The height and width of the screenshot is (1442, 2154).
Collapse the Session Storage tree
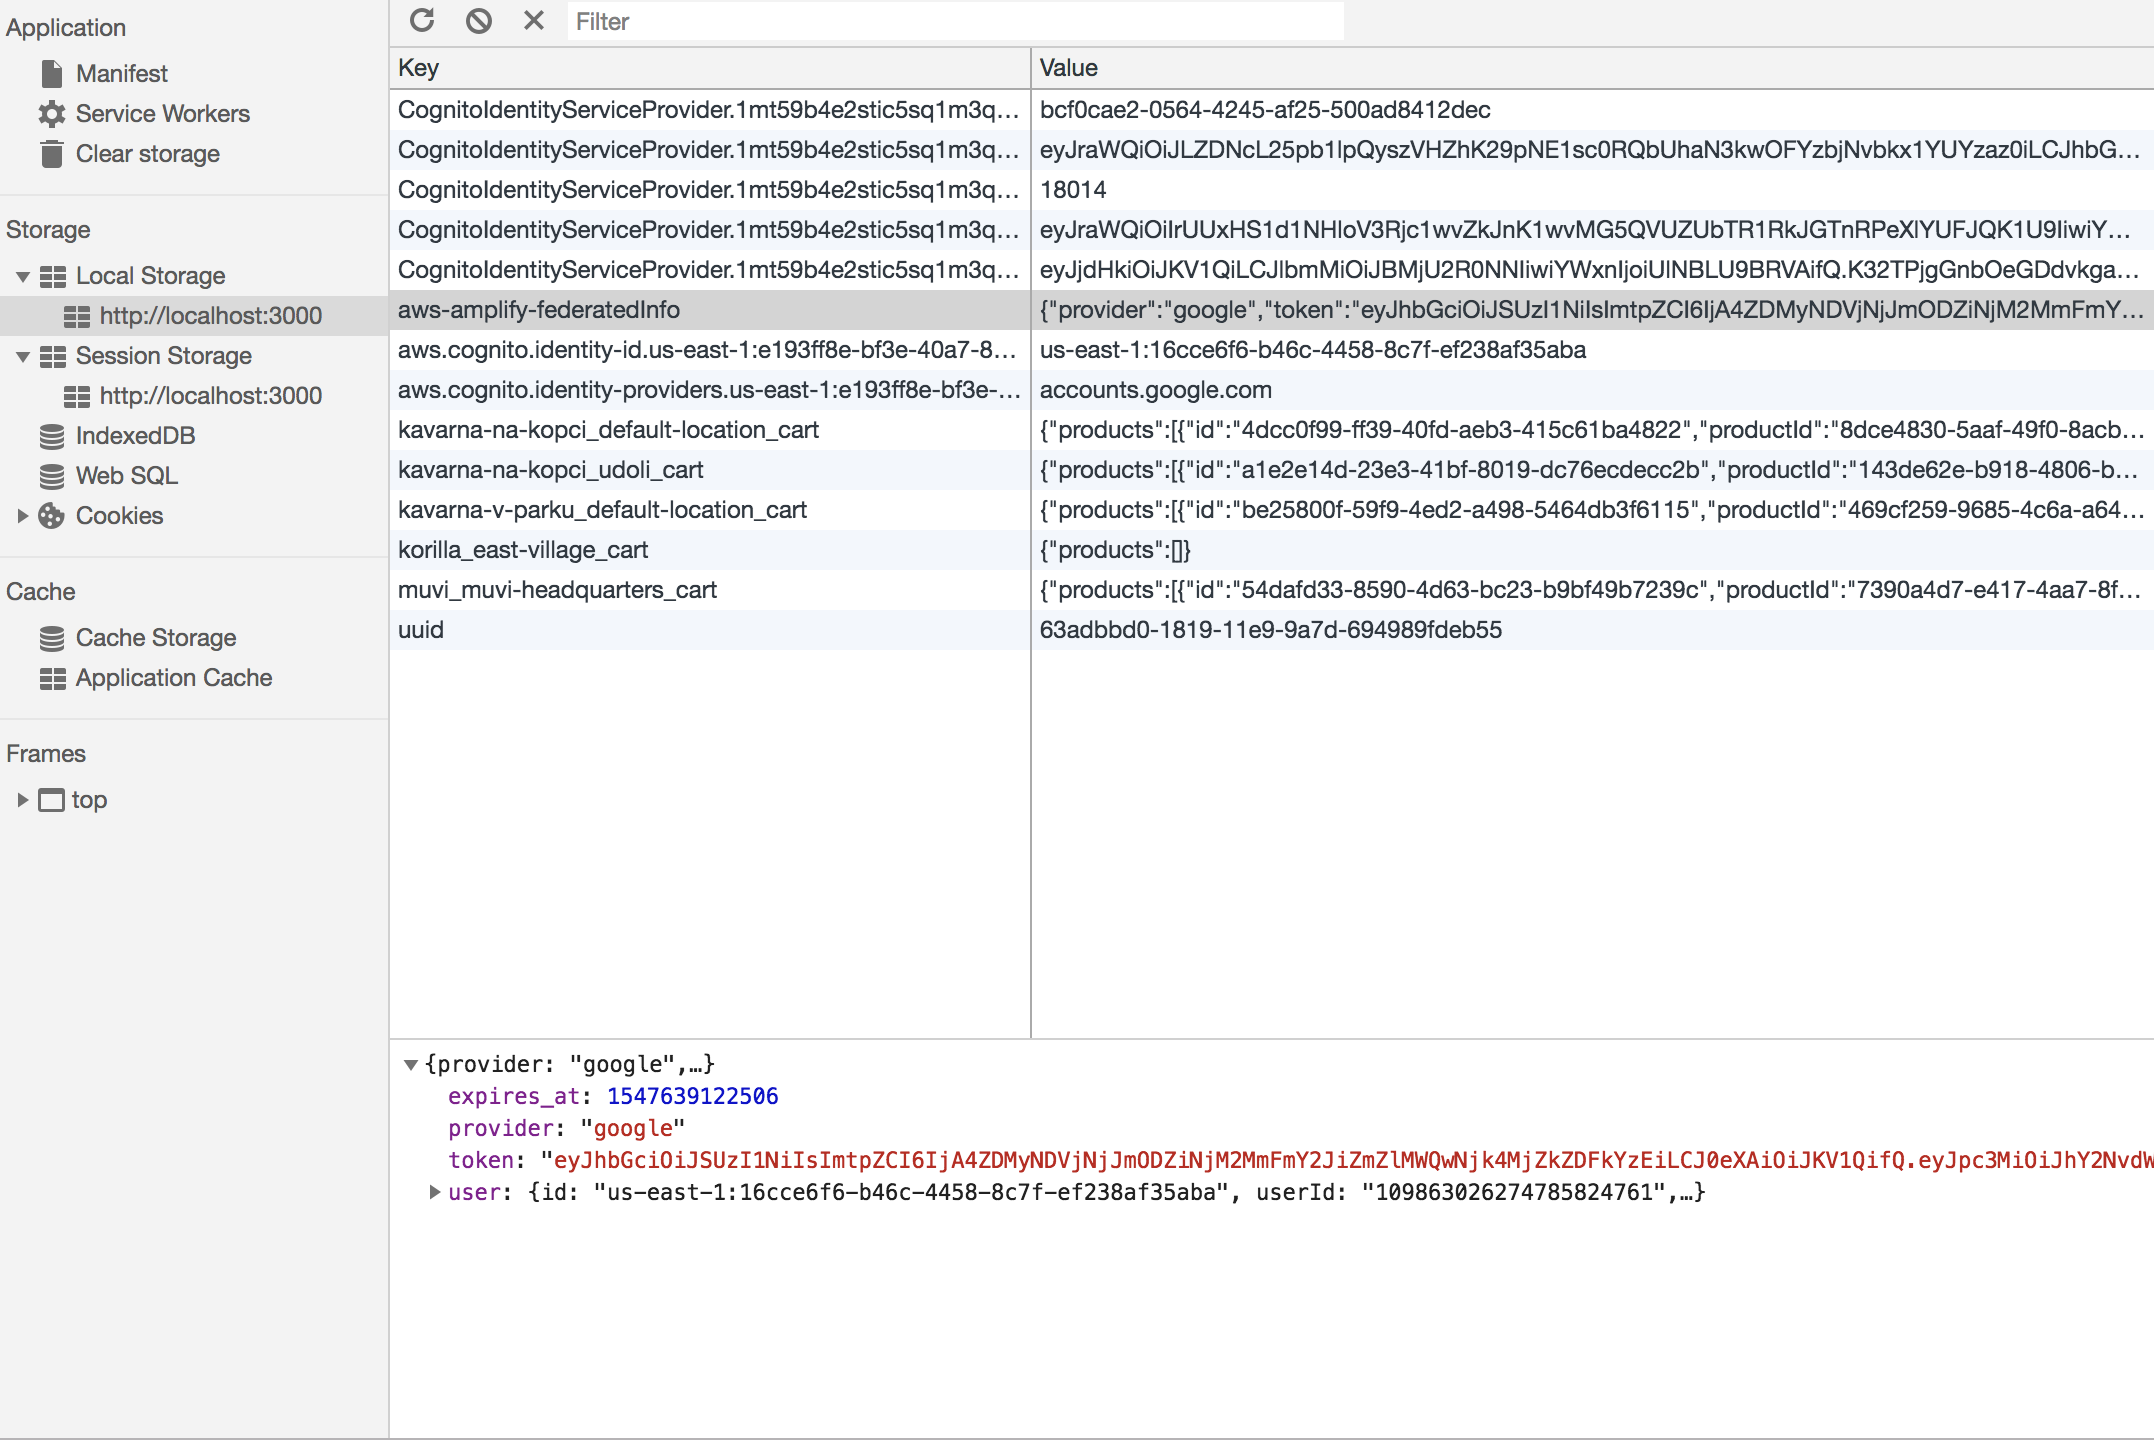click(22, 356)
